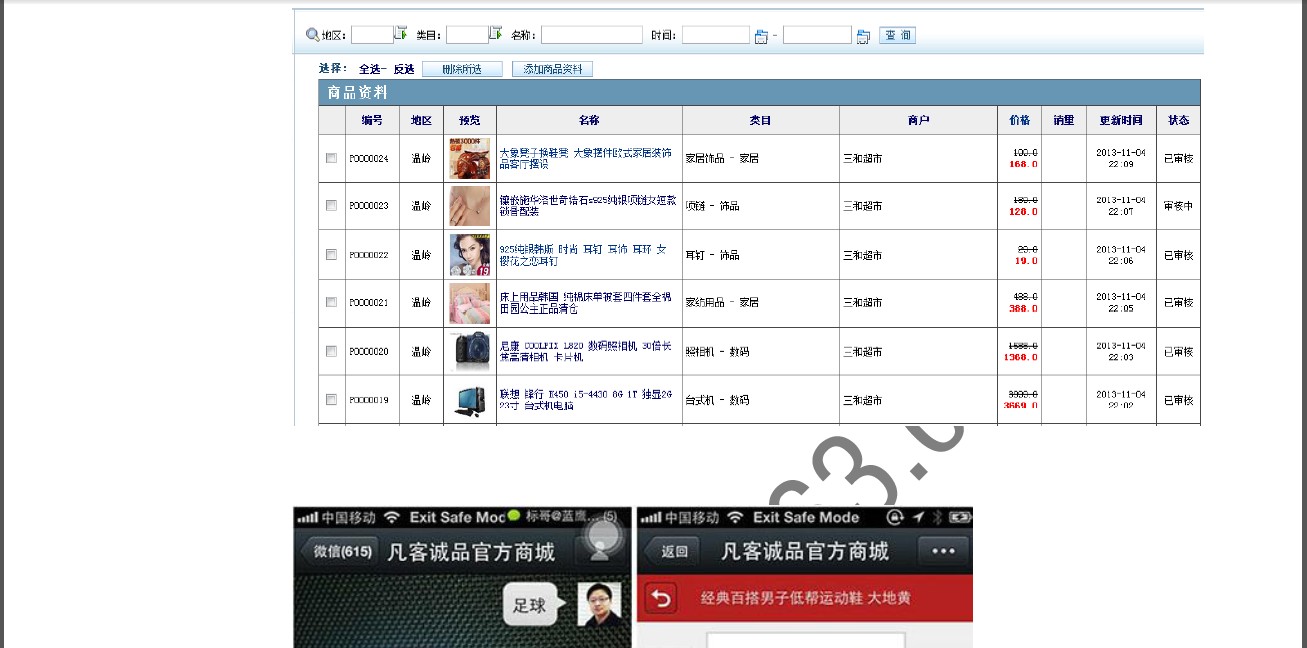Tick the checkbox for product P0000024
This screenshot has width=1307, height=648.
click(x=331, y=158)
